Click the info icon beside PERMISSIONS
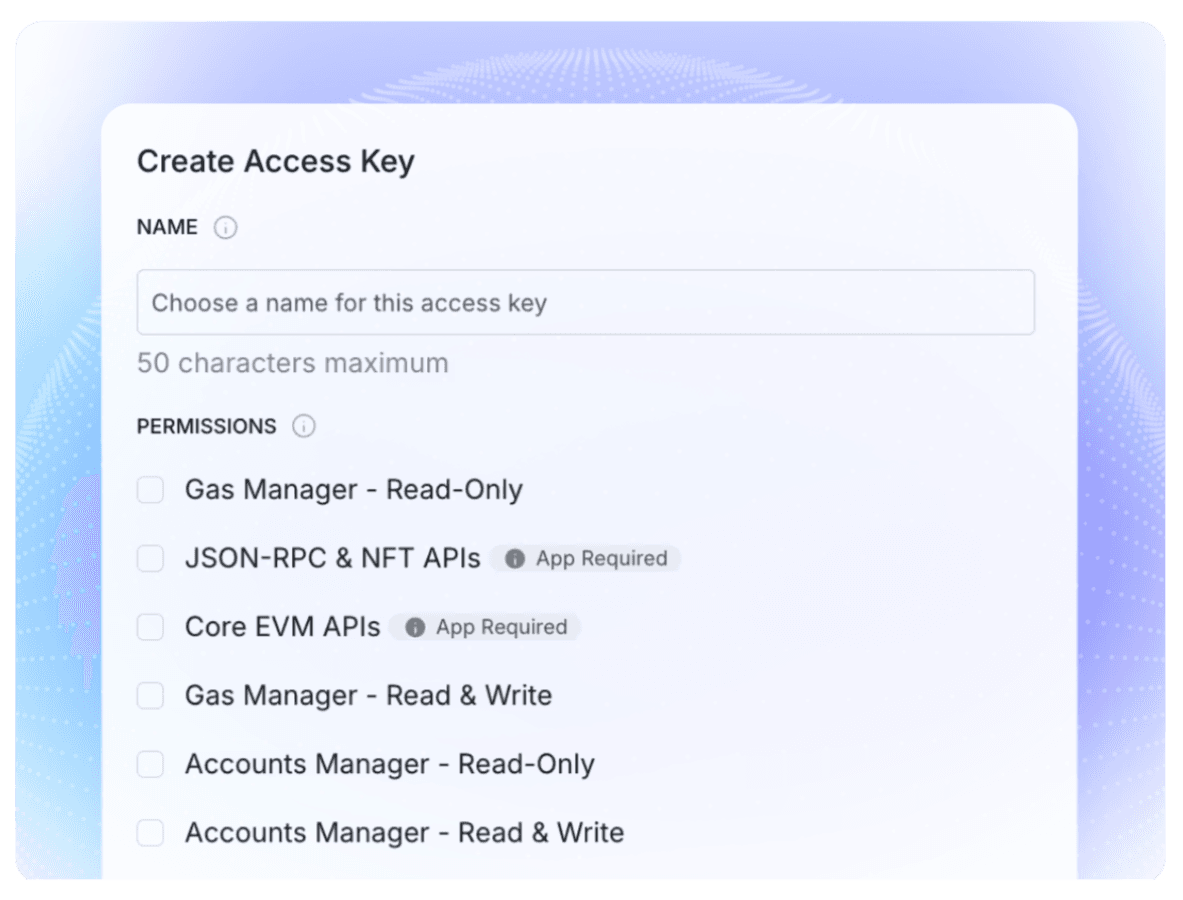Viewport: 1183px width, 900px height. coord(304,427)
